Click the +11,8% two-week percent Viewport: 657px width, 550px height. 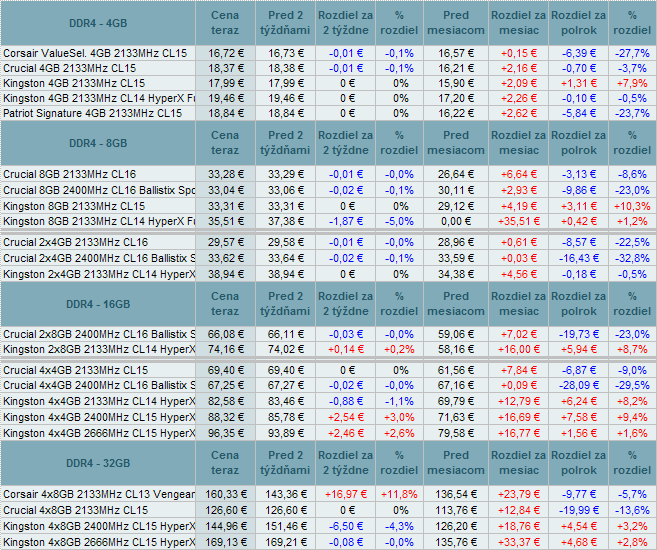[x=399, y=494]
